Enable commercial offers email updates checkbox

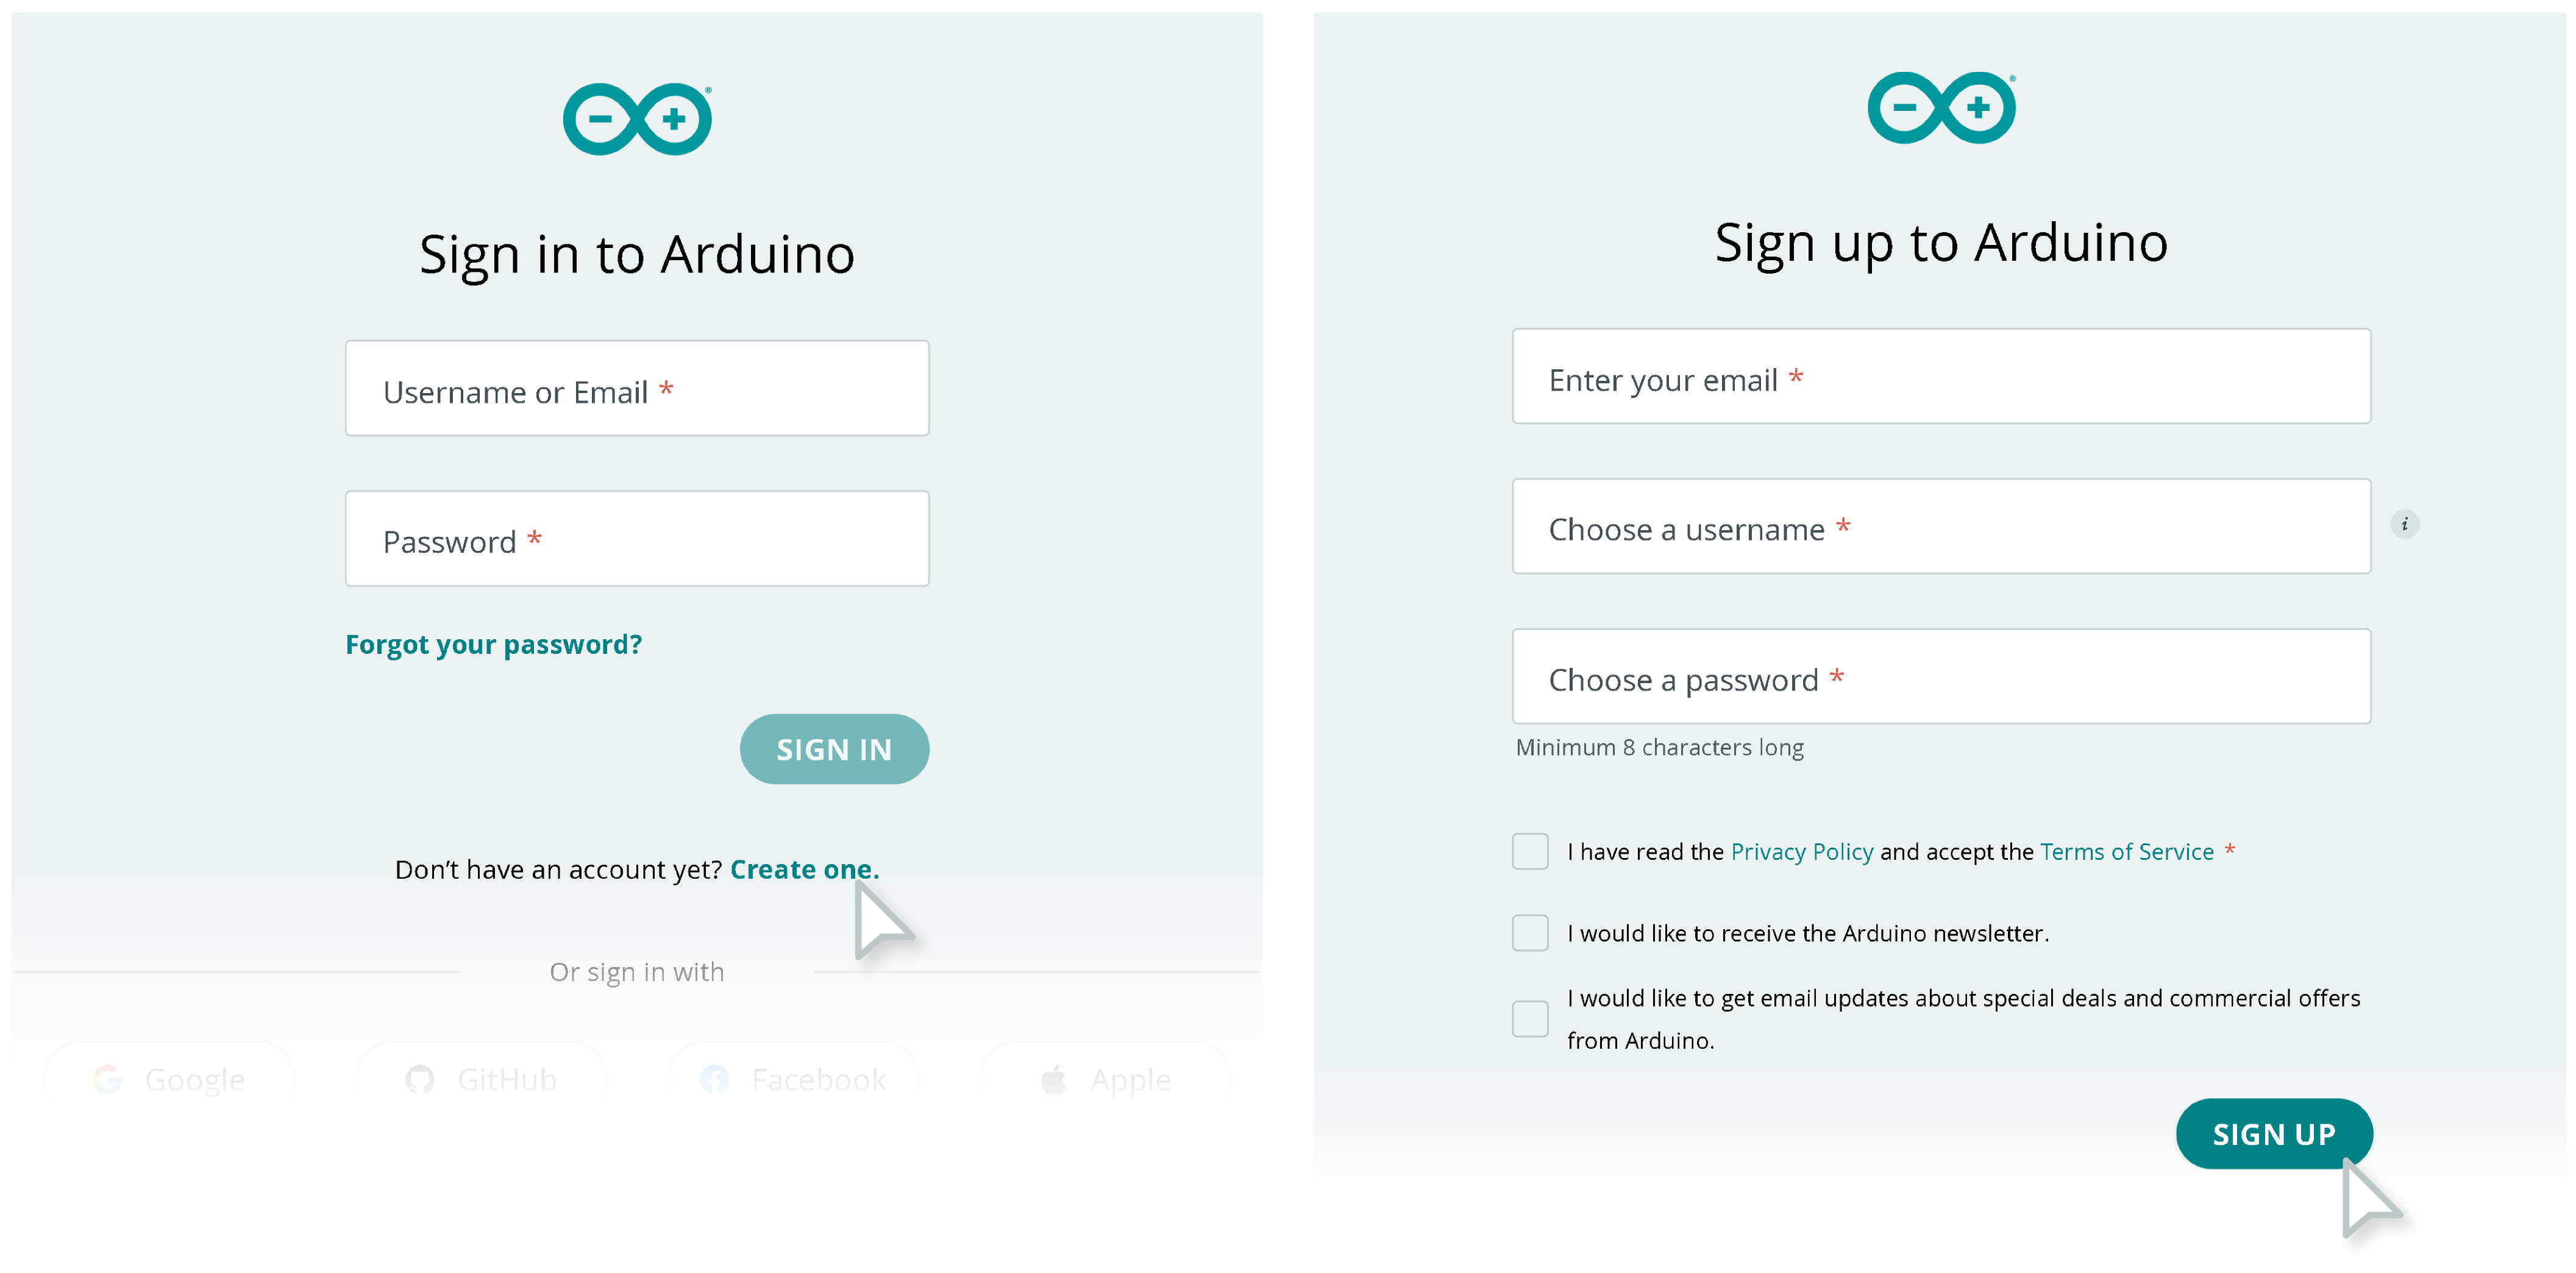(x=1528, y=1015)
